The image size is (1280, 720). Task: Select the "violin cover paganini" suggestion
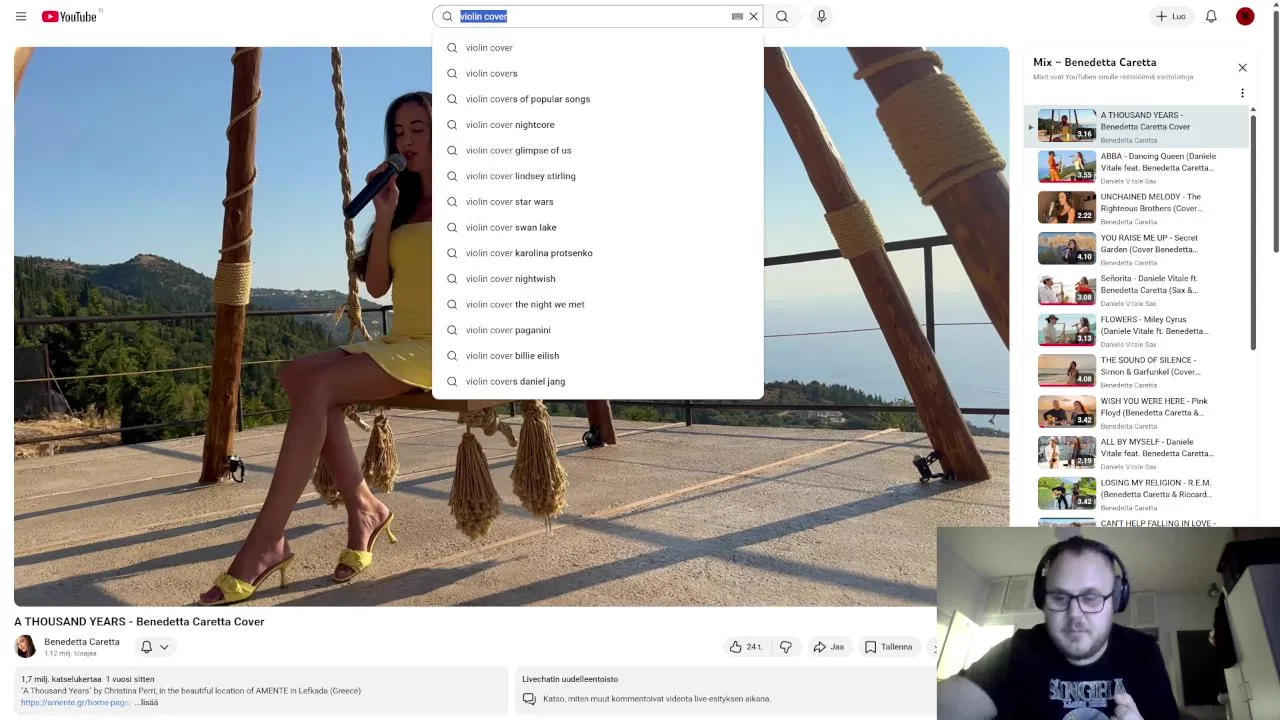[x=598, y=330]
